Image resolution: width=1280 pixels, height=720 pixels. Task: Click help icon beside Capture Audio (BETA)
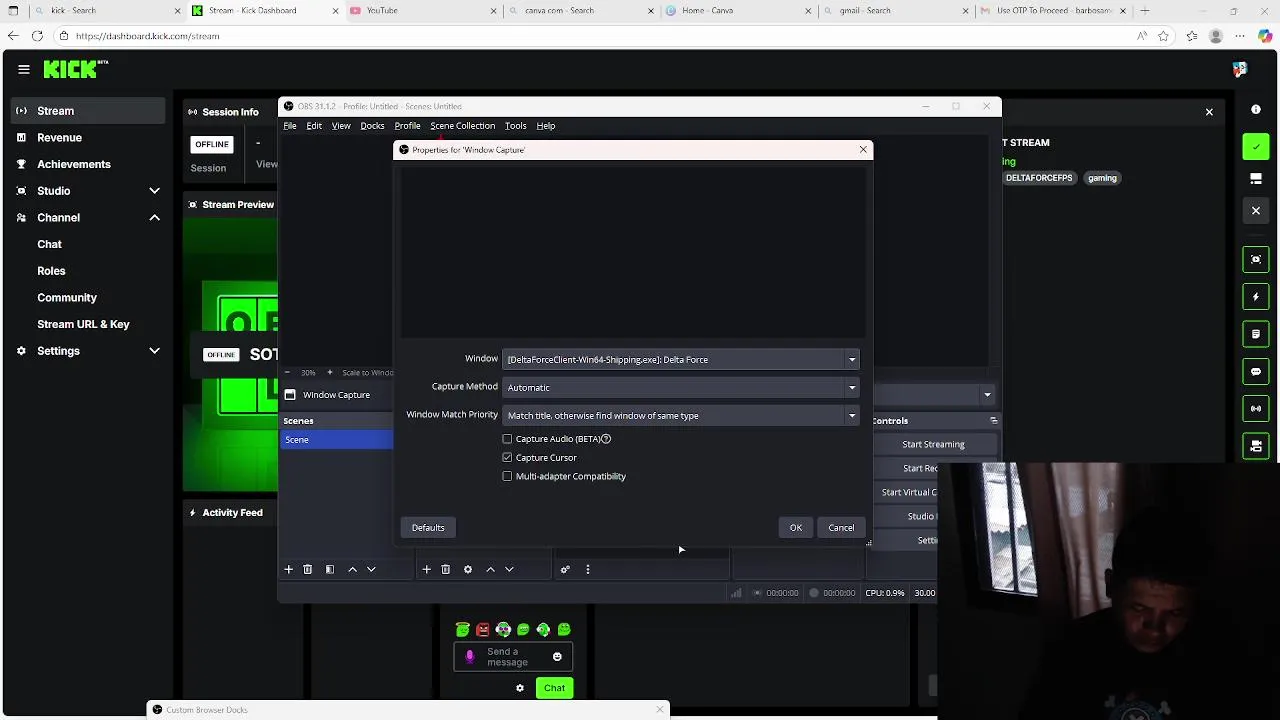point(606,439)
